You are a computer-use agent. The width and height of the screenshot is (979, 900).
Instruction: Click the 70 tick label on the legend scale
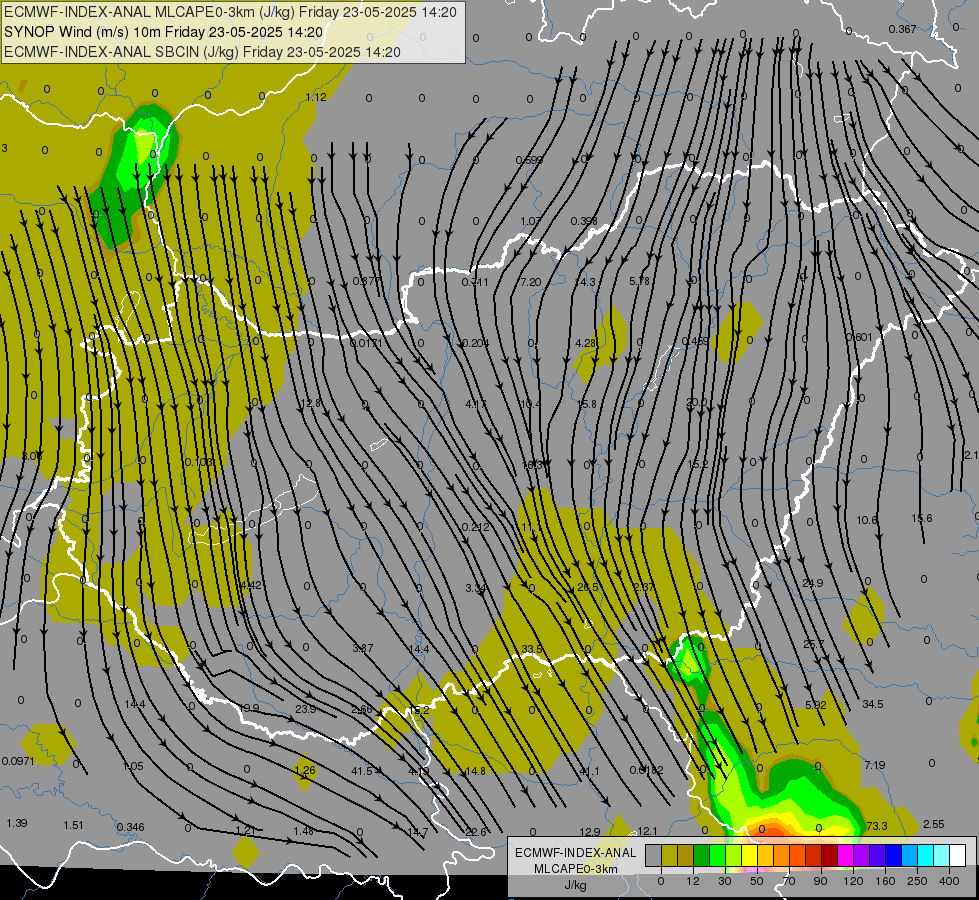click(x=789, y=881)
